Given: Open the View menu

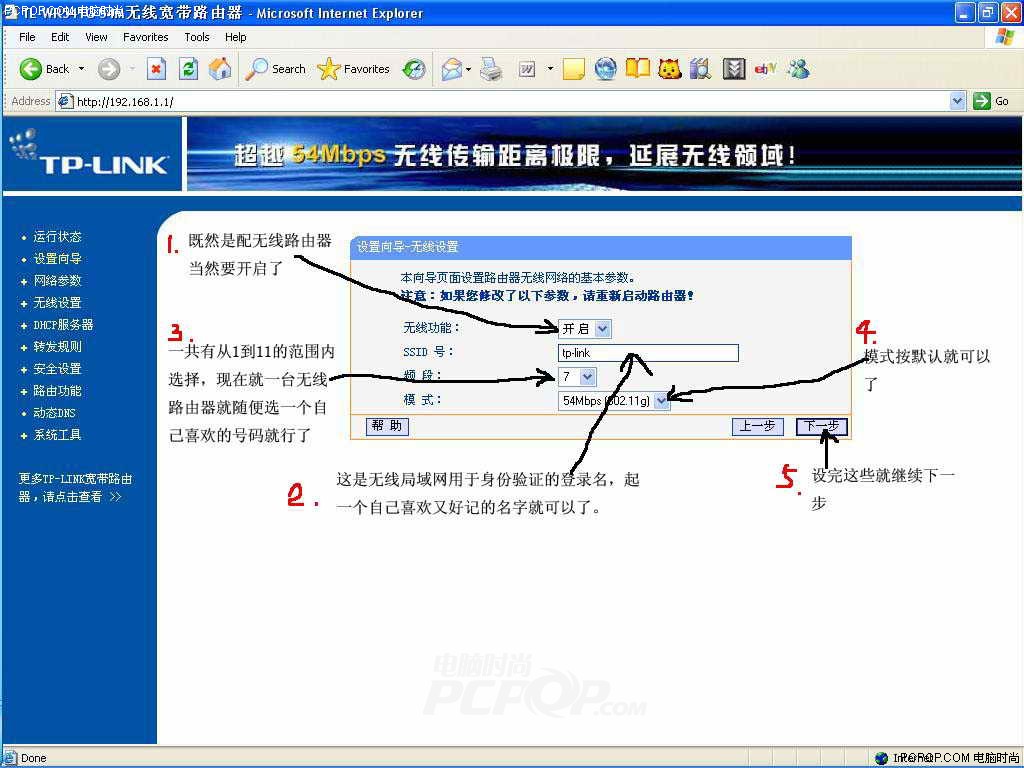Looking at the screenshot, I should click(x=96, y=37).
